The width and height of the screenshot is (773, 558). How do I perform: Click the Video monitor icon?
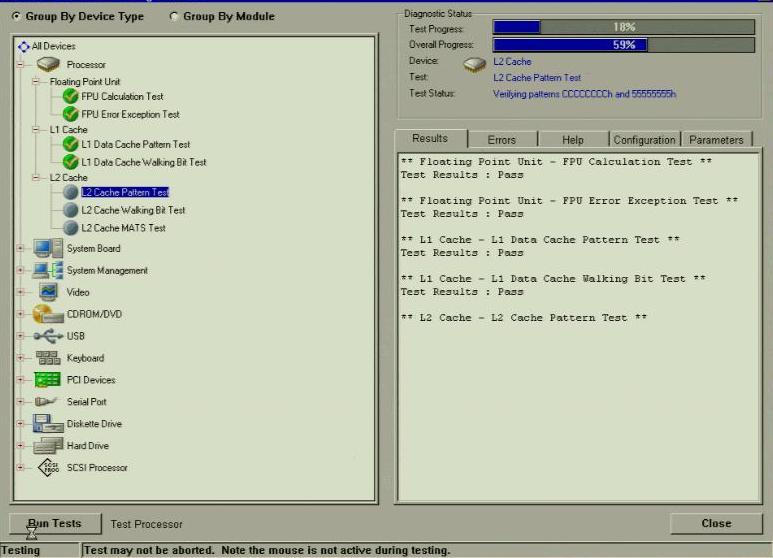(48, 292)
